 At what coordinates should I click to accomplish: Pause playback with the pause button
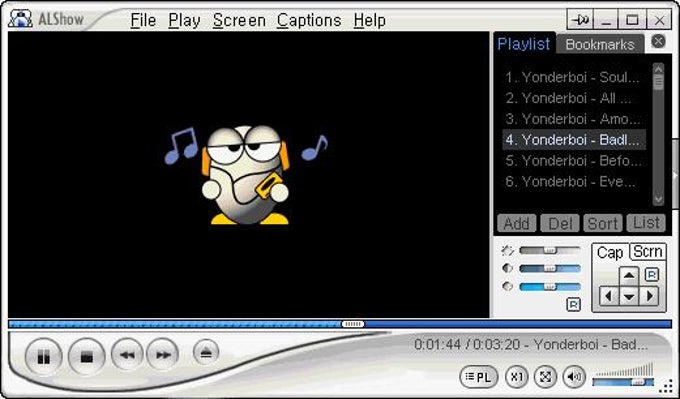(x=43, y=357)
